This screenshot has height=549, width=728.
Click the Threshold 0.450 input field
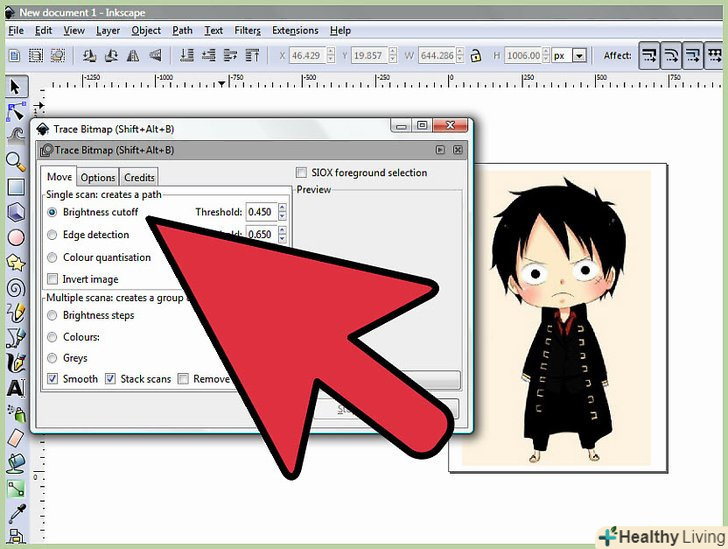pyautogui.click(x=261, y=212)
